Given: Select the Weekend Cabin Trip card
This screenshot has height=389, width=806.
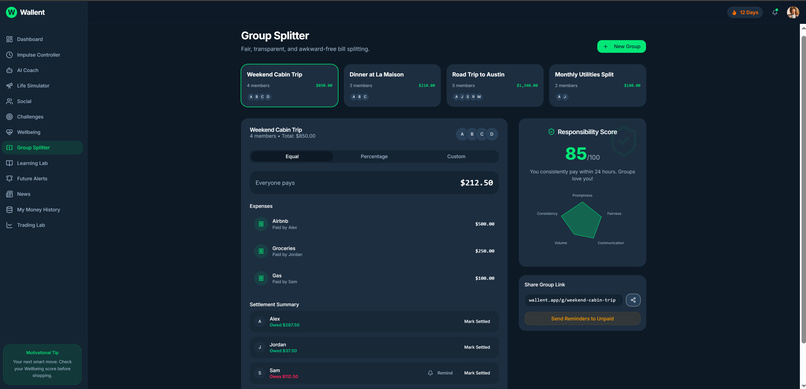Looking at the screenshot, I should click(289, 85).
